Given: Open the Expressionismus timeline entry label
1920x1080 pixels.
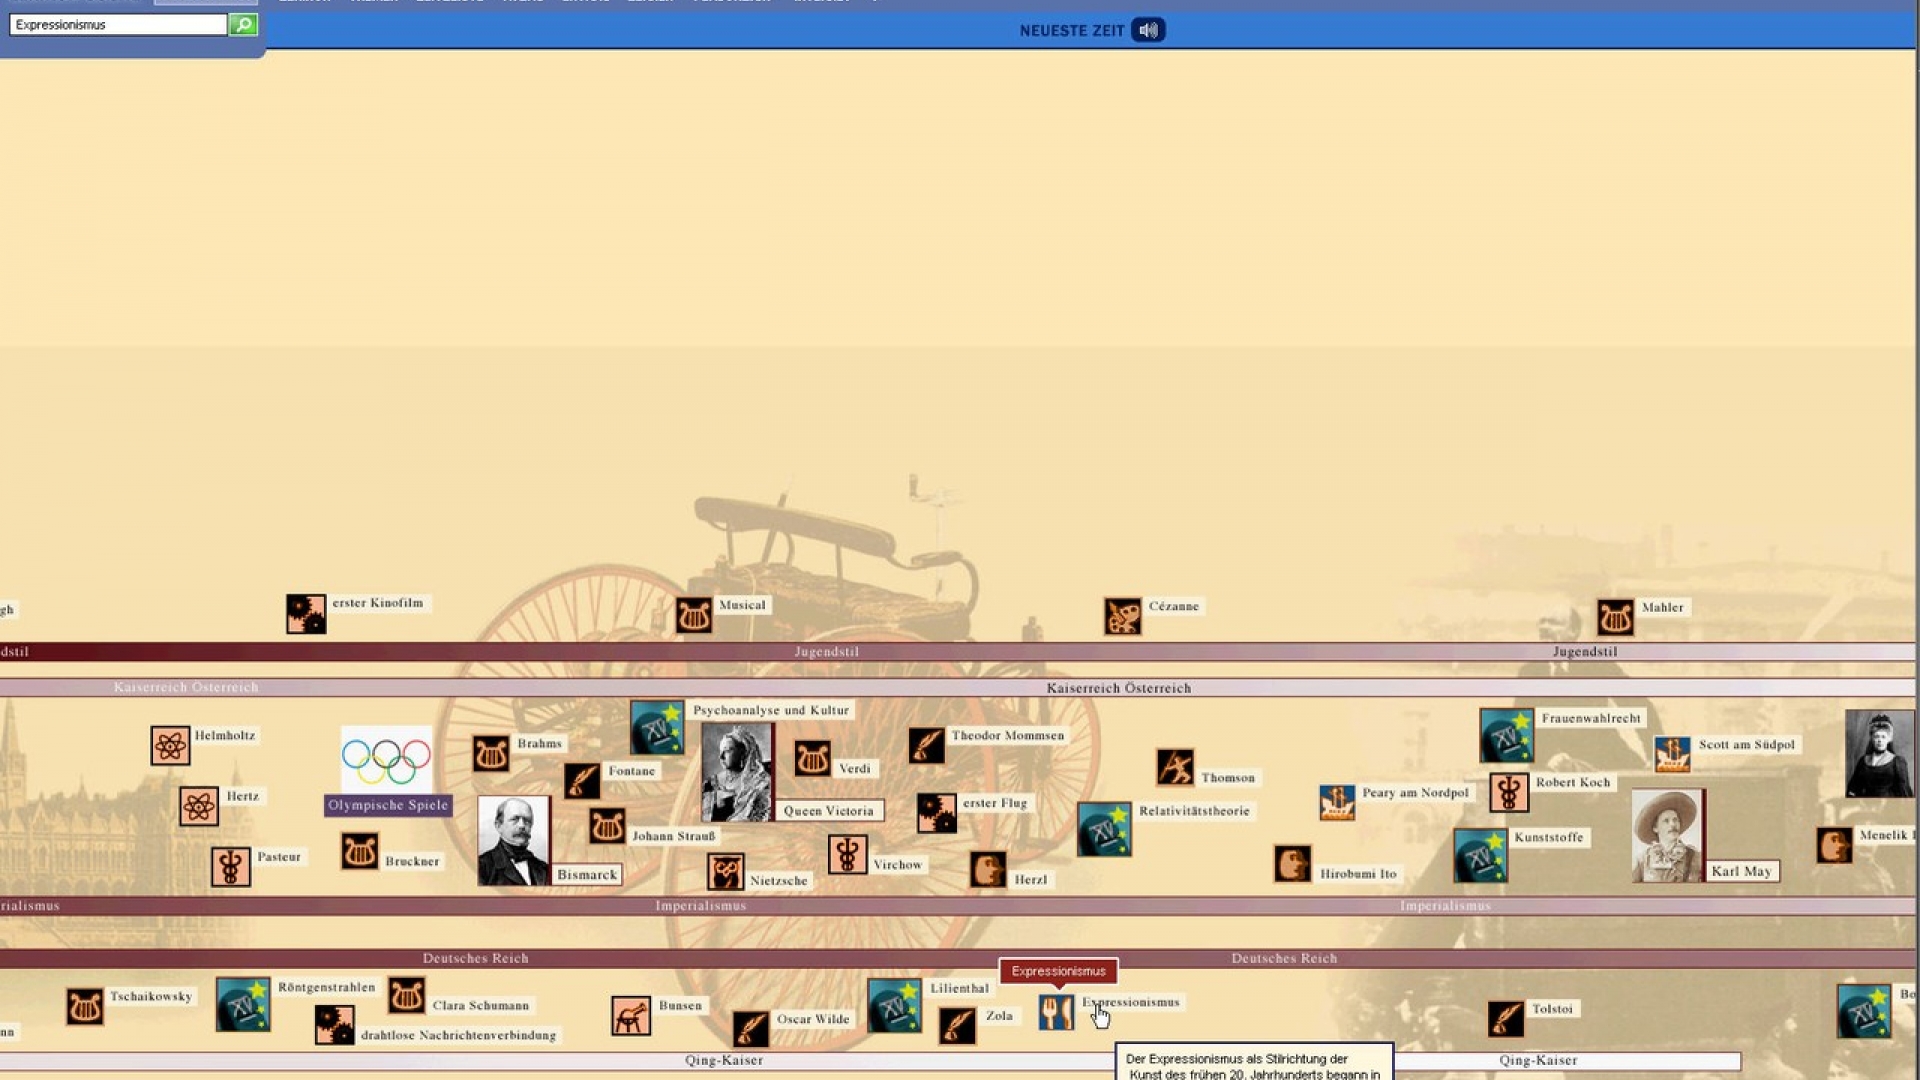Looking at the screenshot, I should (x=1131, y=1002).
